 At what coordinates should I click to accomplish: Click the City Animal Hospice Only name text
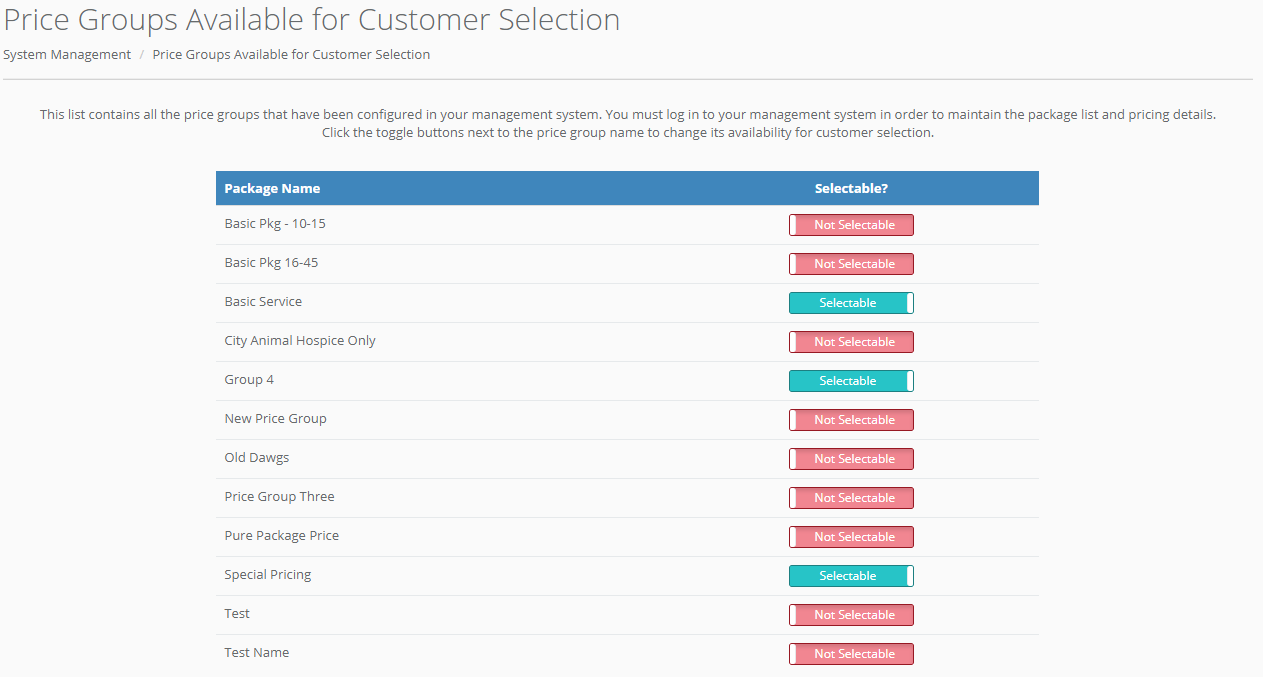(x=300, y=341)
